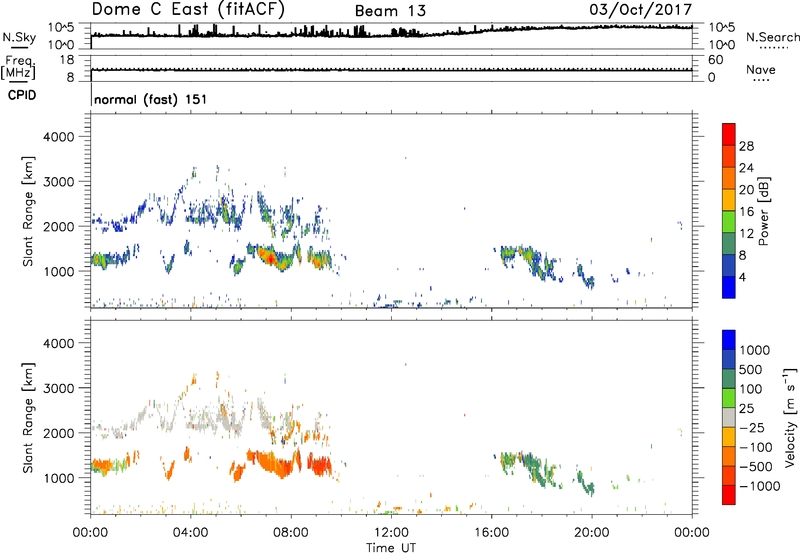Click the "4000" tick label of the power panel
Screen dimensions: 800x554
(x=58, y=137)
